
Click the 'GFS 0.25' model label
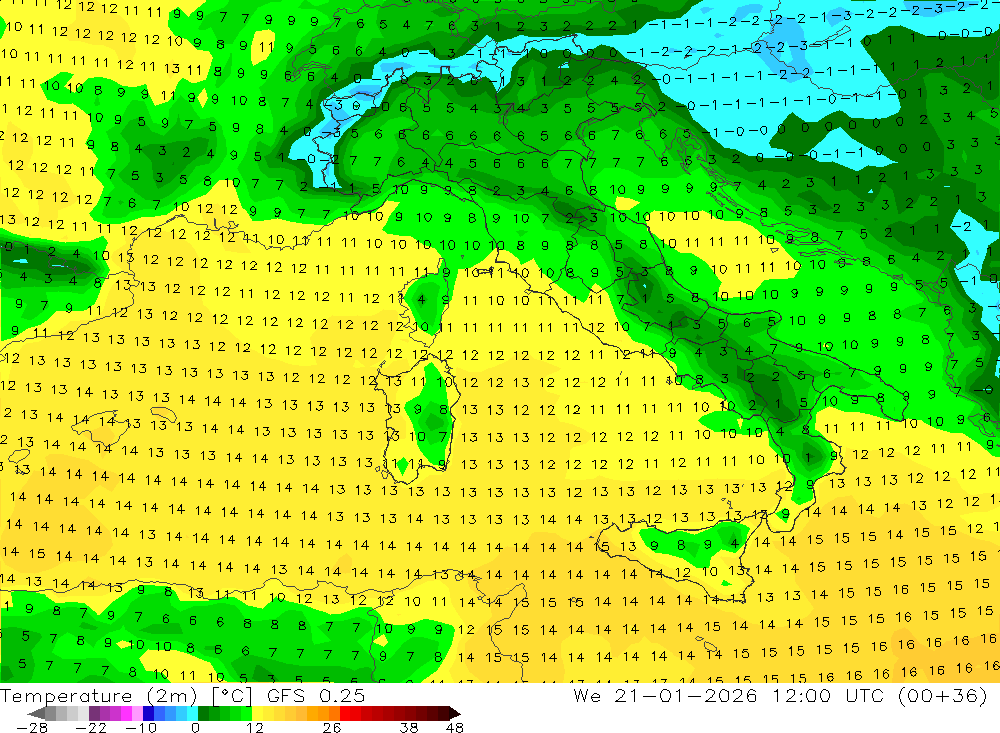point(316,696)
